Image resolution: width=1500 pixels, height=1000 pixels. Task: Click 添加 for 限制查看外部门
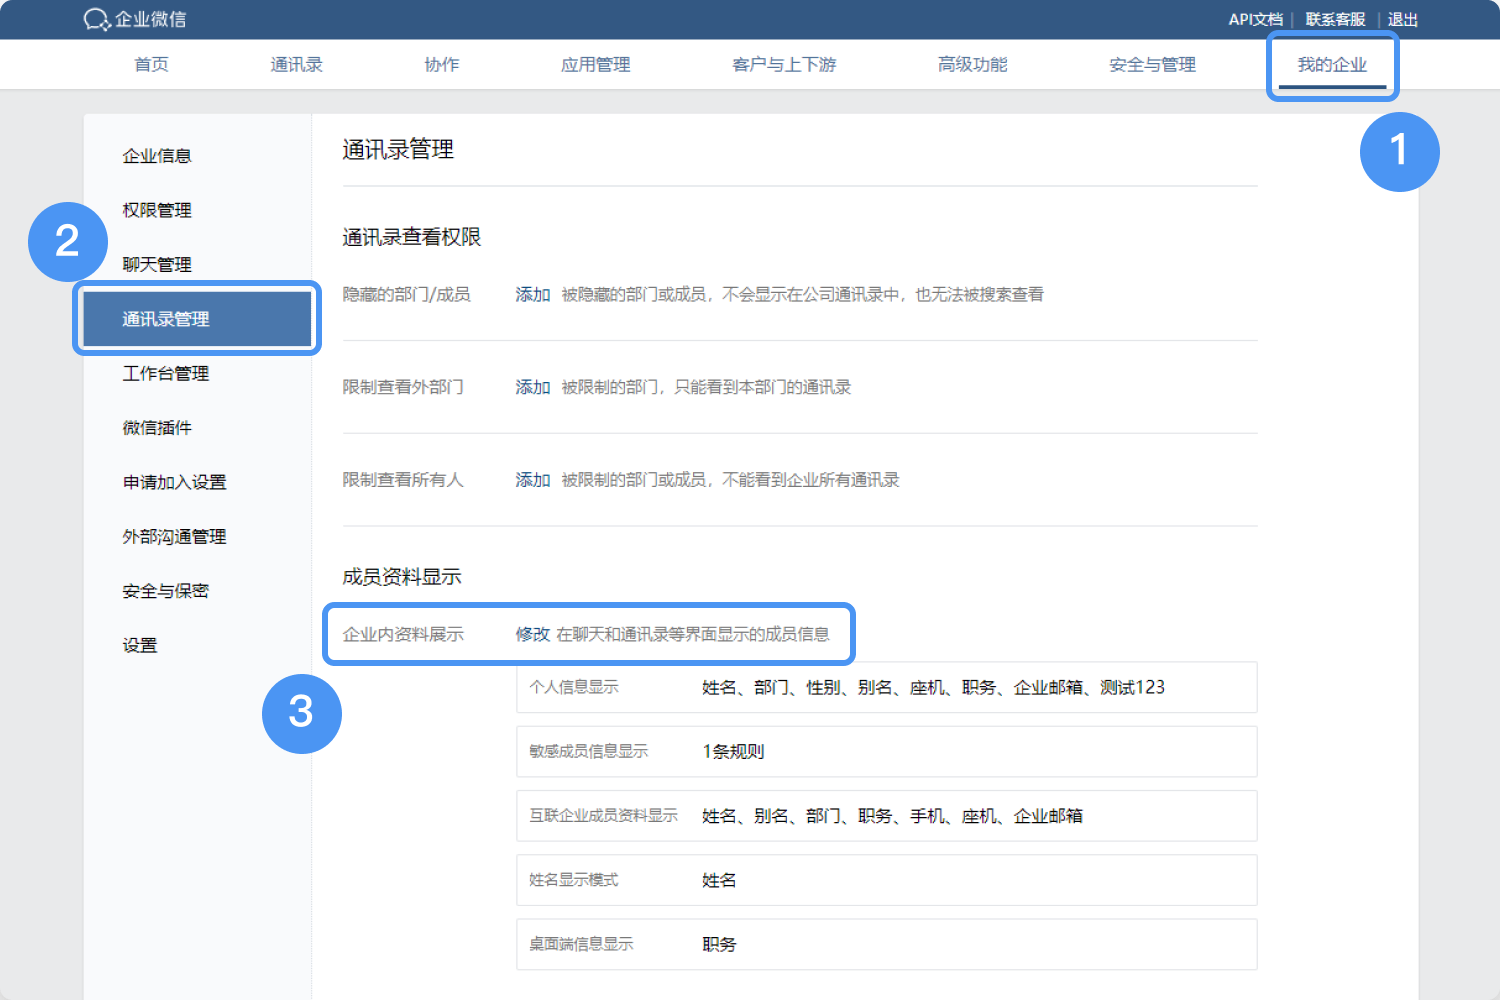(533, 387)
